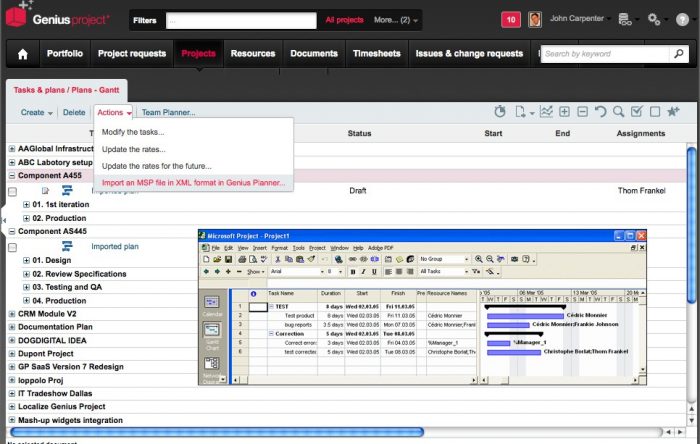Select the All projects filter
Image resolution: width=700 pixels, height=444 pixels.
click(x=344, y=20)
